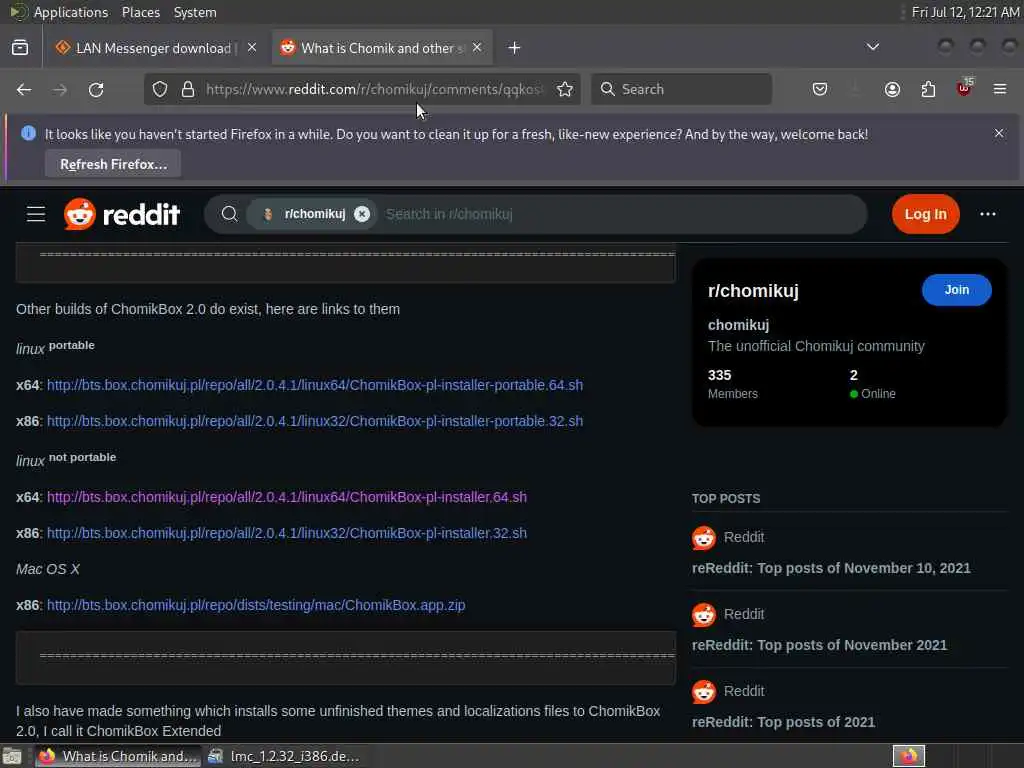Remove the r/chomikuj search filter chip
Screen dimensions: 1024x768
(x=362, y=214)
